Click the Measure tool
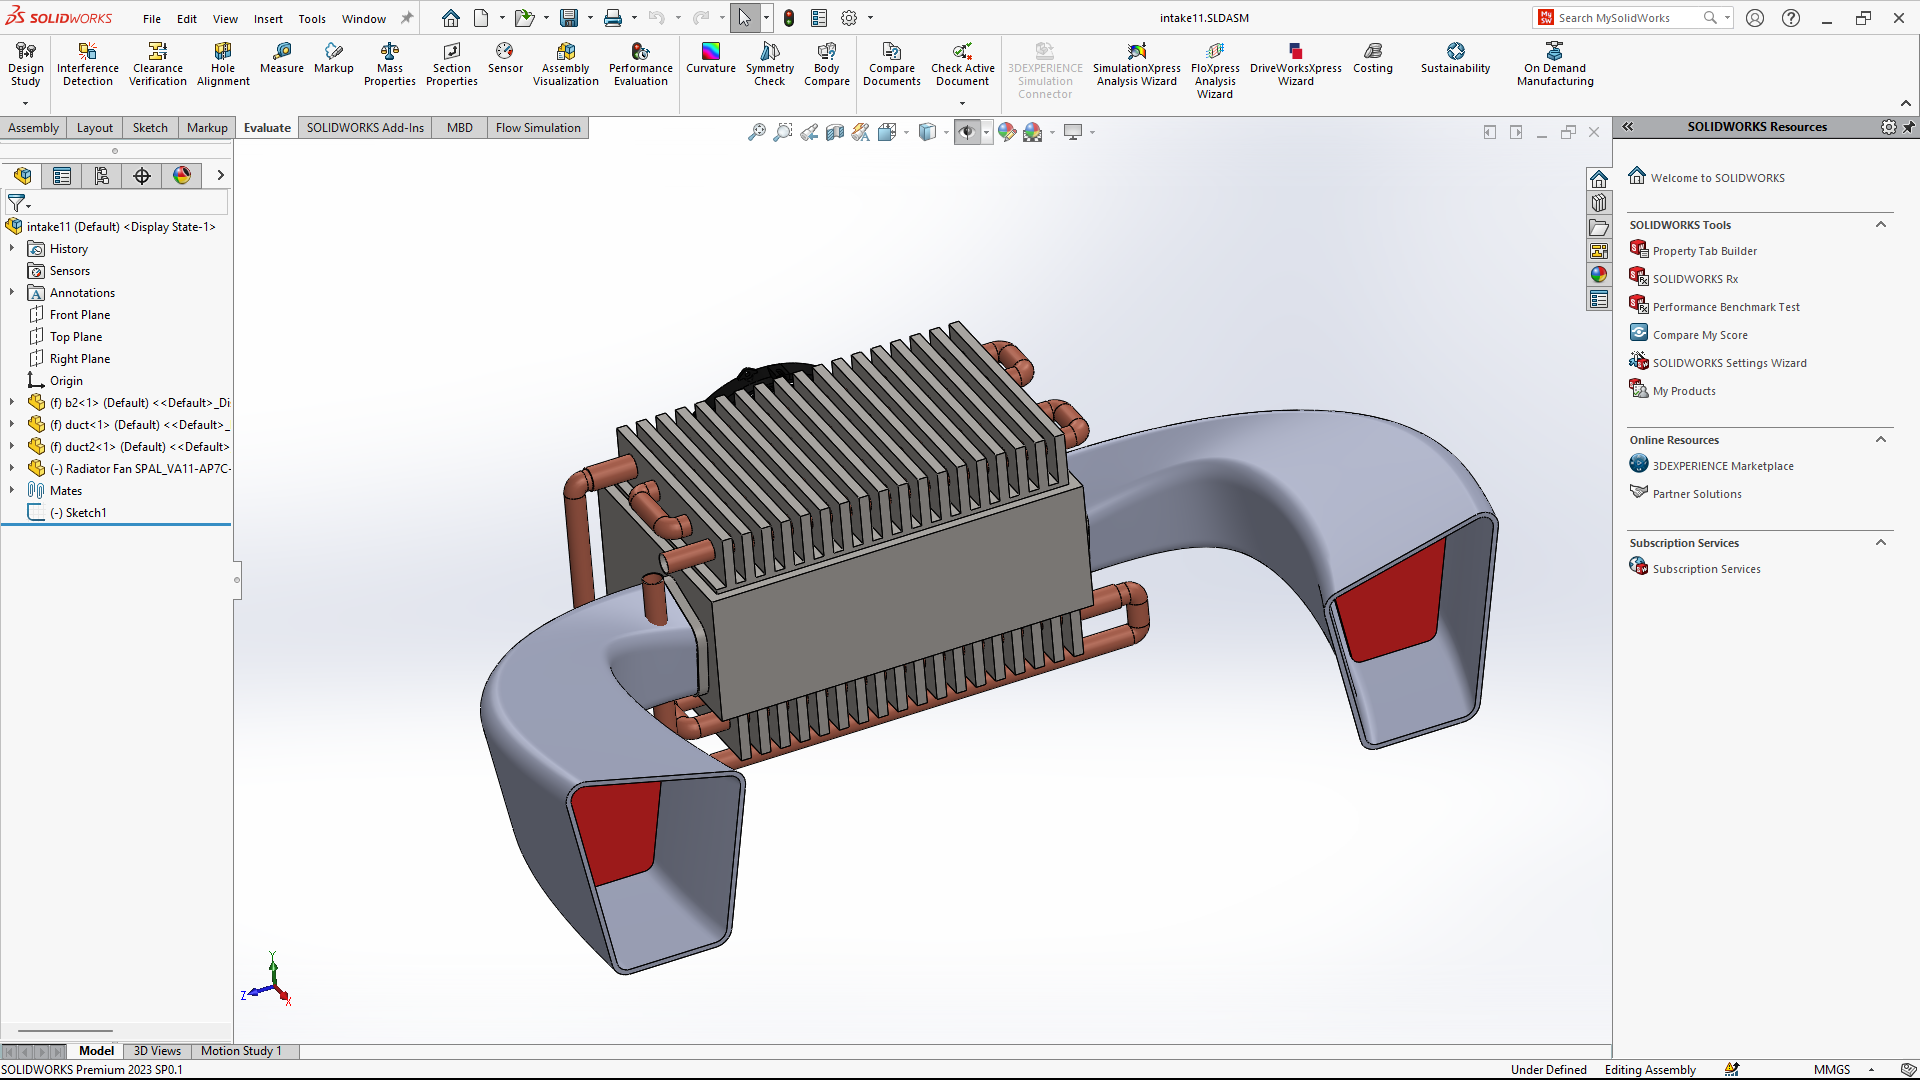The height and width of the screenshot is (1080, 1920). pyautogui.click(x=281, y=57)
